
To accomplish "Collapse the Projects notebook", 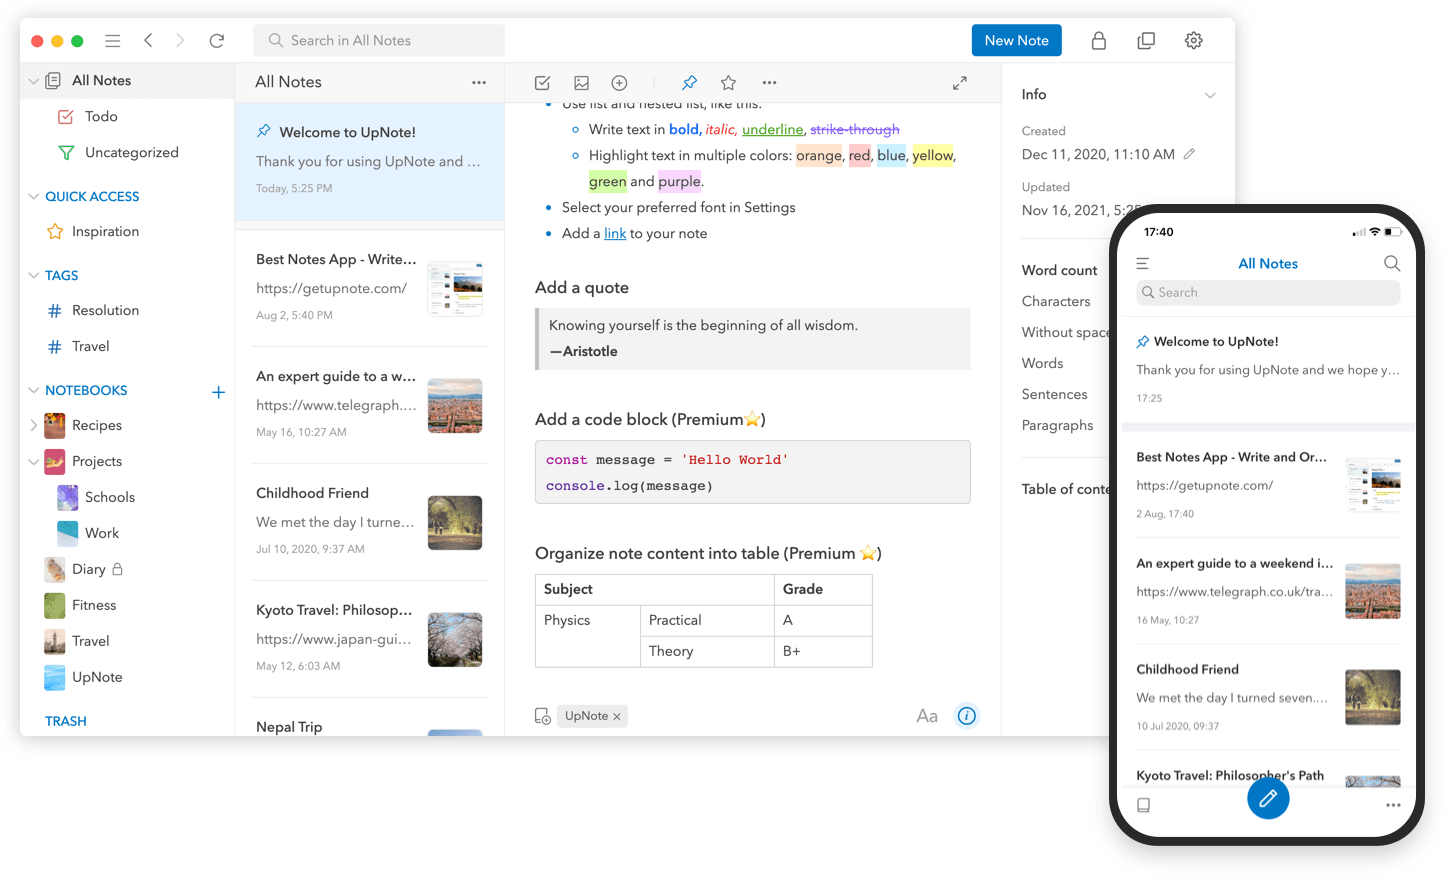I will (34, 462).
